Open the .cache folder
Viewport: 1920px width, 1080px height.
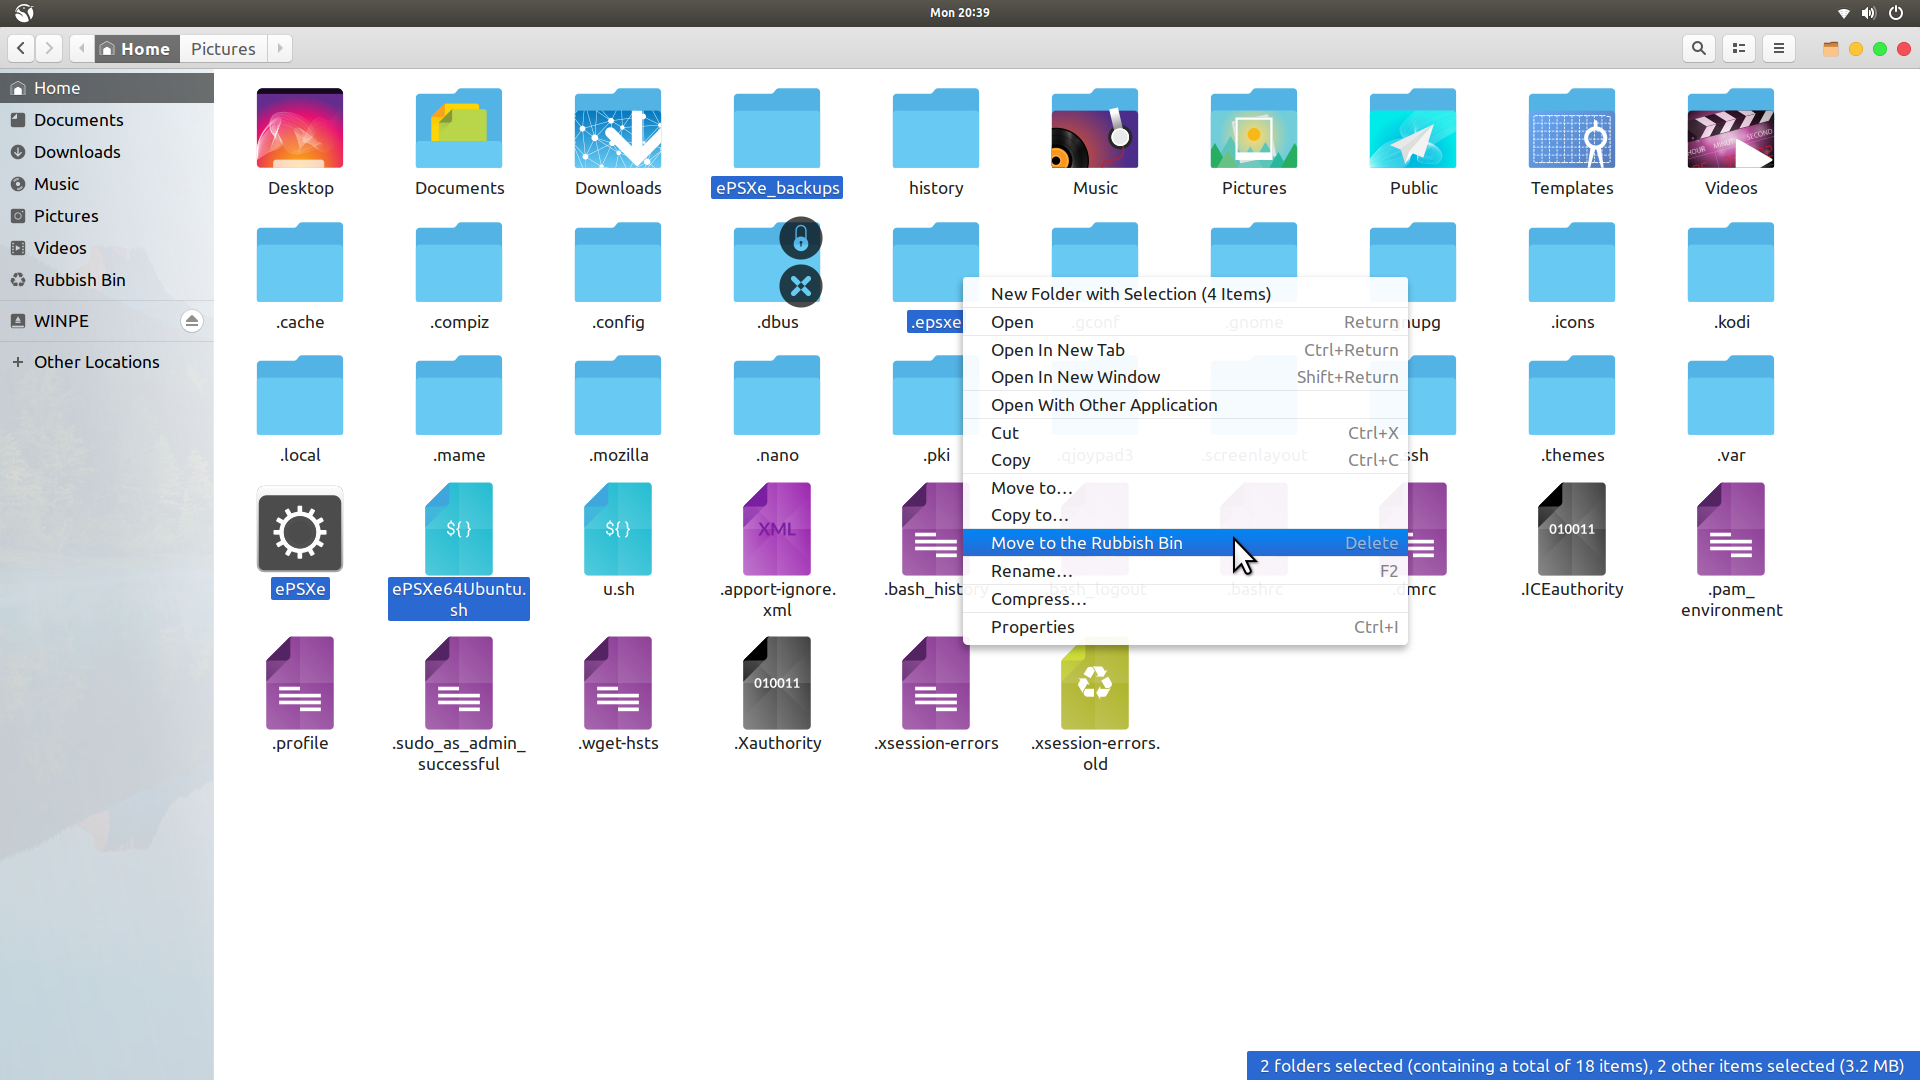[x=300, y=262]
